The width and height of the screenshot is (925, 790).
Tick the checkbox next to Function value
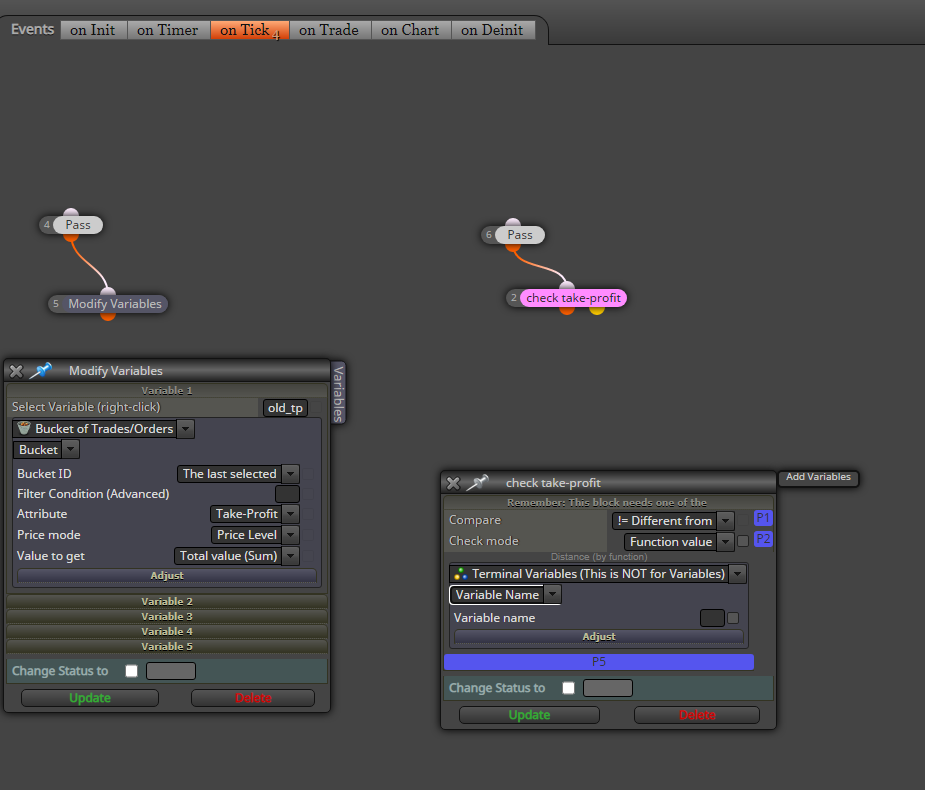(743, 541)
